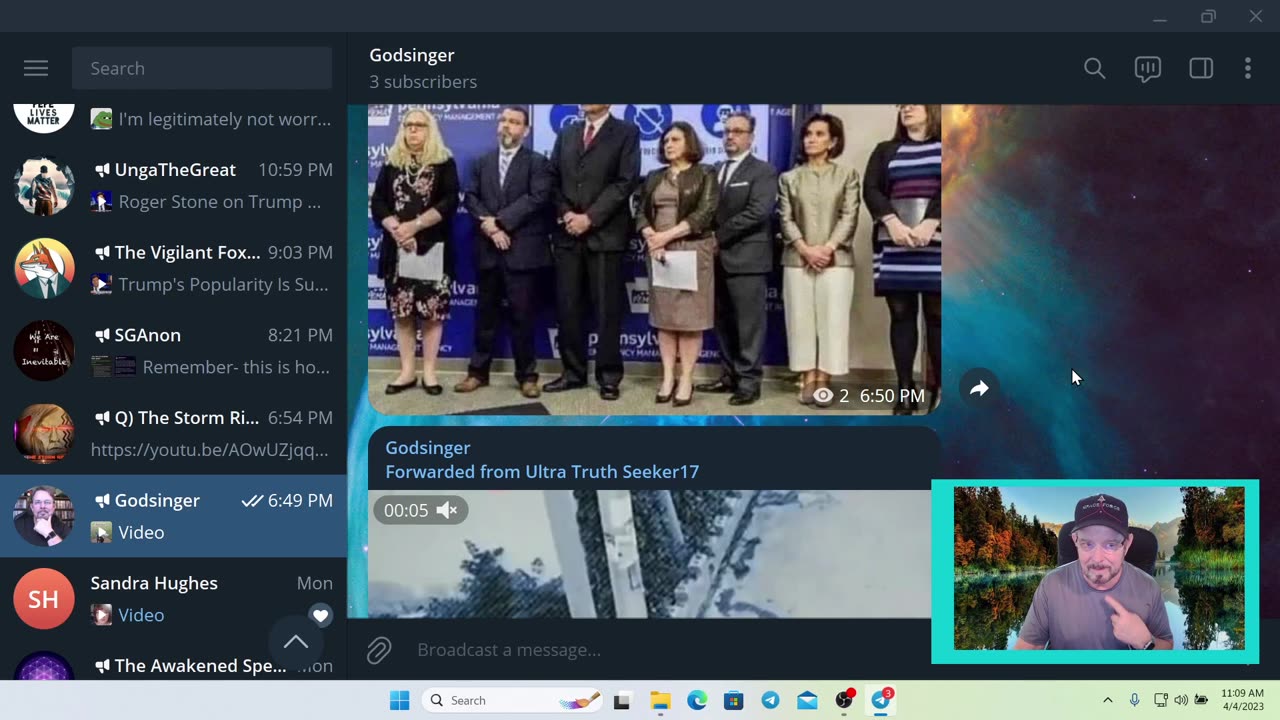The width and height of the screenshot is (1280, 720).
Task: Open Task View on the taskbar
Action: coord(621,701)
